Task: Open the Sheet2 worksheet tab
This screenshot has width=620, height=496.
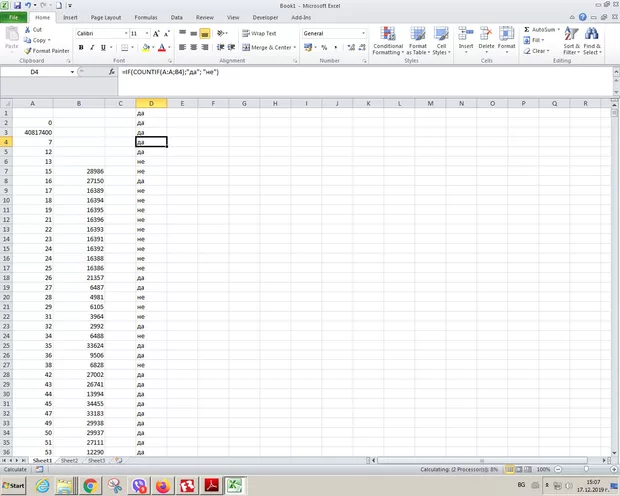Action: 69,460
